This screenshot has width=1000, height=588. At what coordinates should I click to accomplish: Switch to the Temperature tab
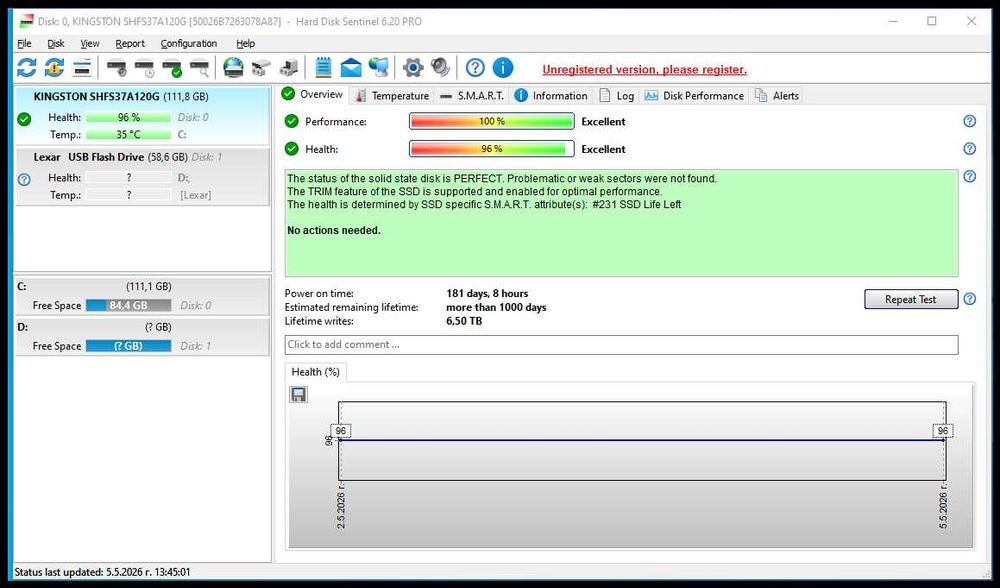click(x=393, y=96)
